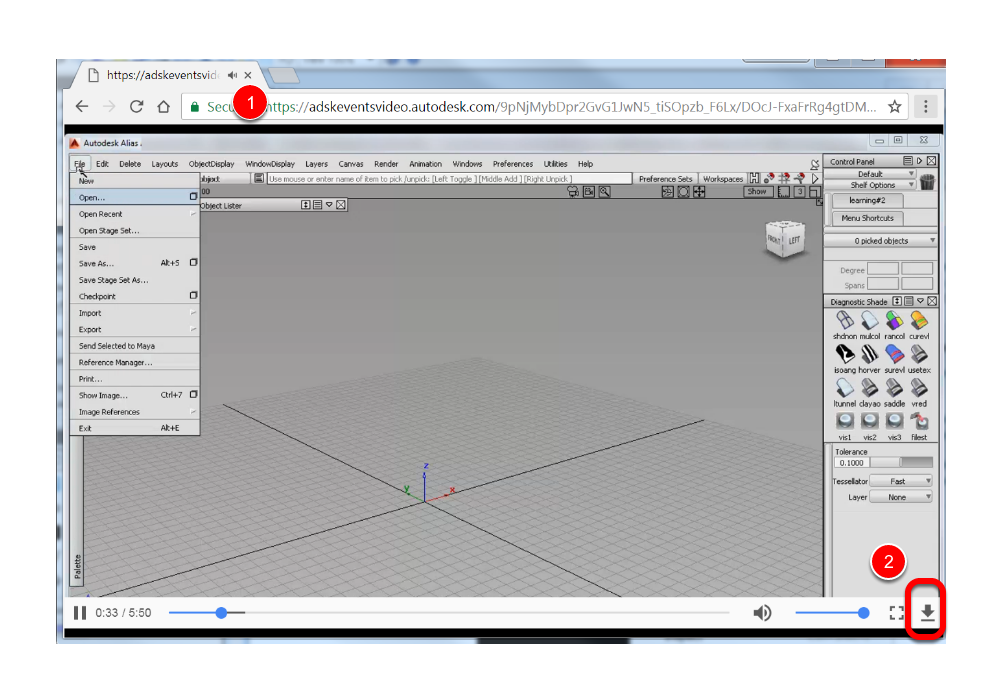The width and height of the screenshot is (984, 683).
Task: Click the magnifier icon in viewport toolbar
Action: 604,192
